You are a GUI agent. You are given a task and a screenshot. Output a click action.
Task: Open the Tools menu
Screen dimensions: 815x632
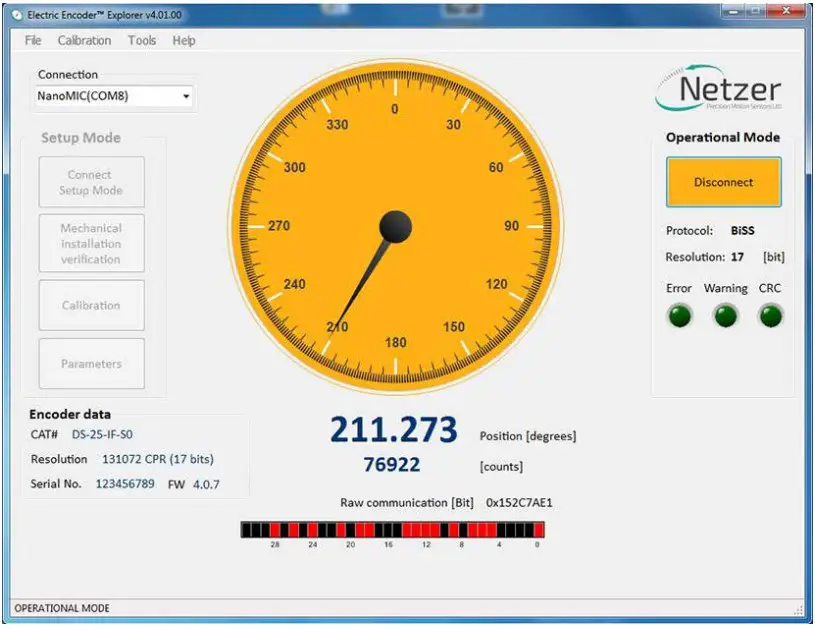142,40
